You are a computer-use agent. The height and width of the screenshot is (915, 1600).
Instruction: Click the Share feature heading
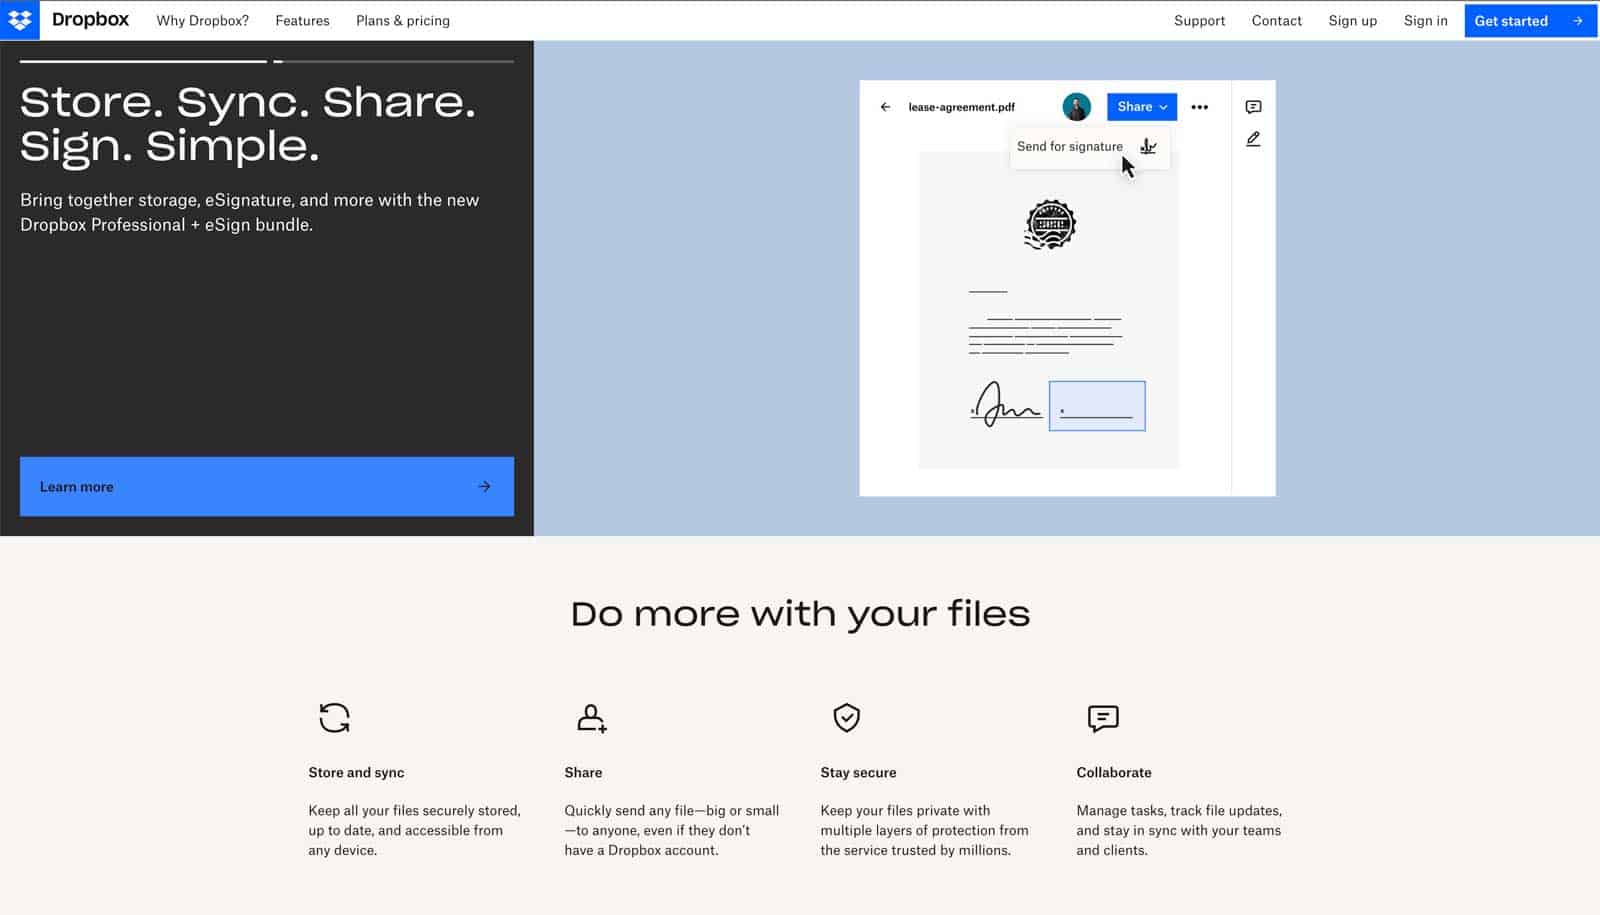click(x=583, y=773)
